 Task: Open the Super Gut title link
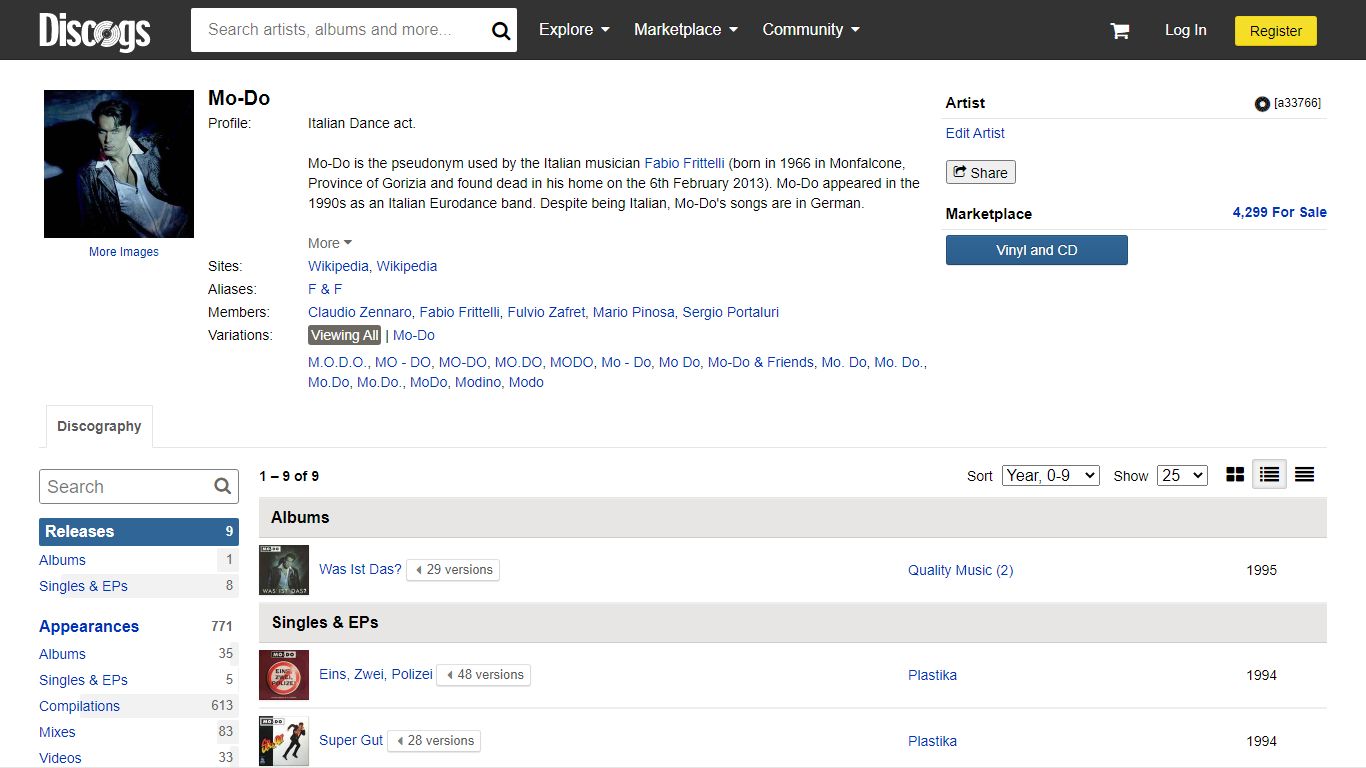tap(351, 740)
